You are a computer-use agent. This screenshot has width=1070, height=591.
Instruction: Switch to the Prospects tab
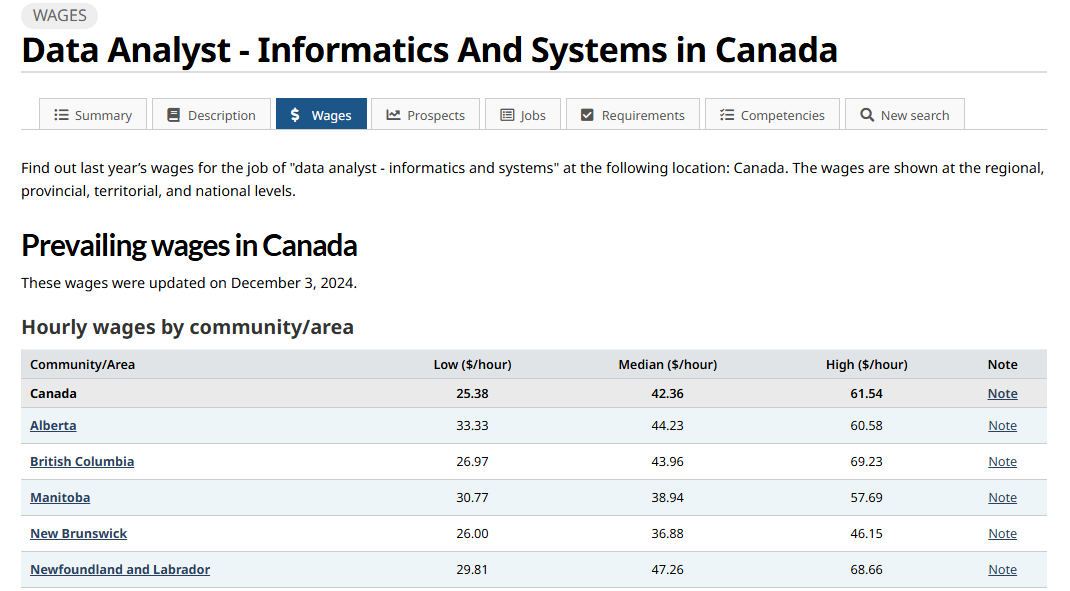click(436, 115)
